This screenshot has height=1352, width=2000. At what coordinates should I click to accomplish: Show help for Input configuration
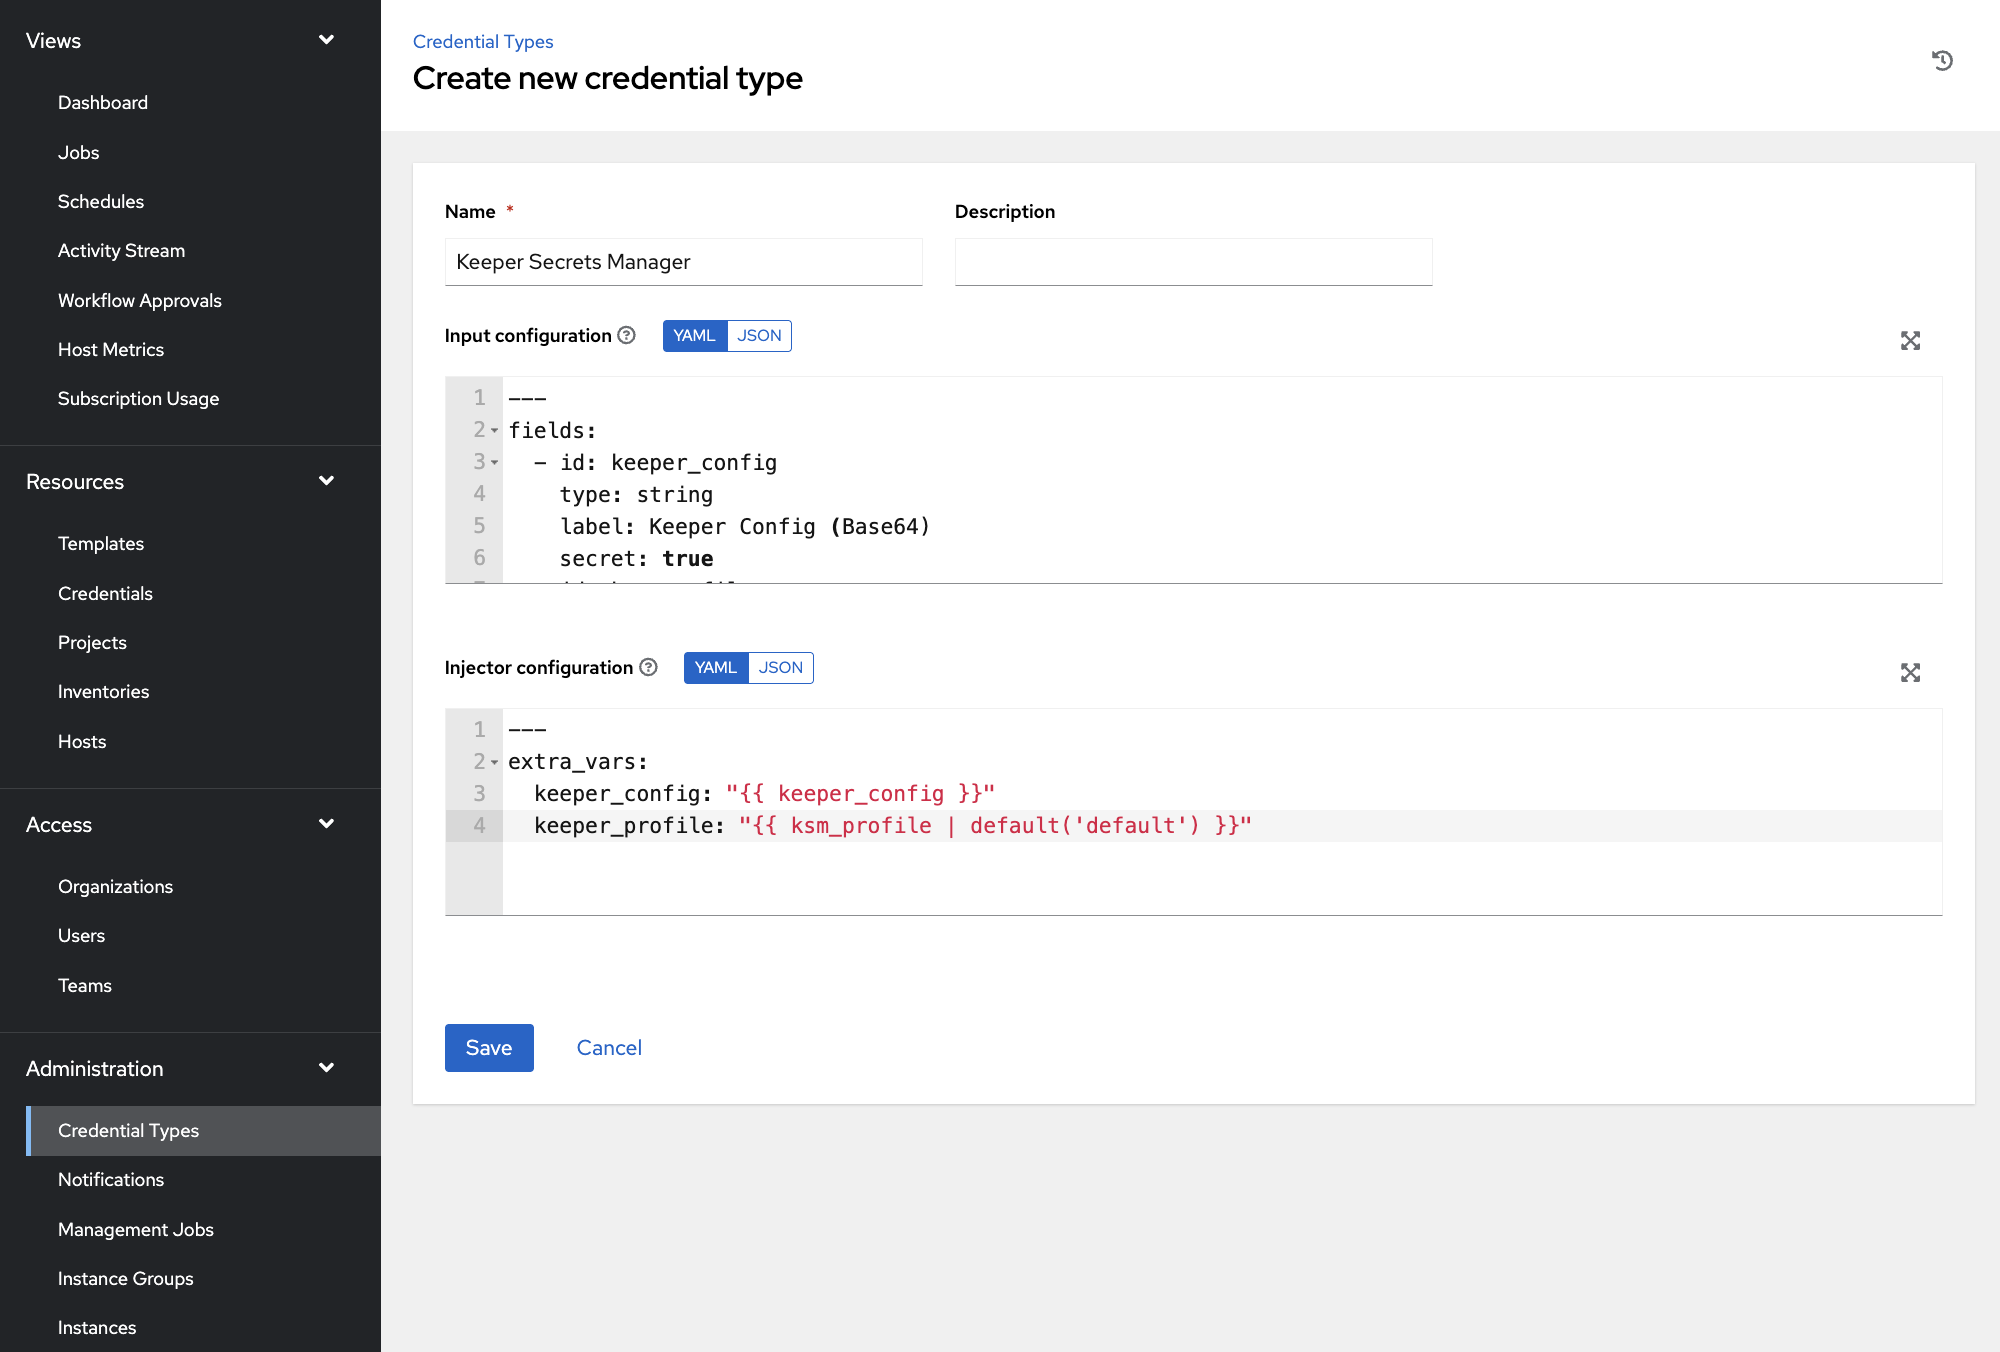(627, 336)
